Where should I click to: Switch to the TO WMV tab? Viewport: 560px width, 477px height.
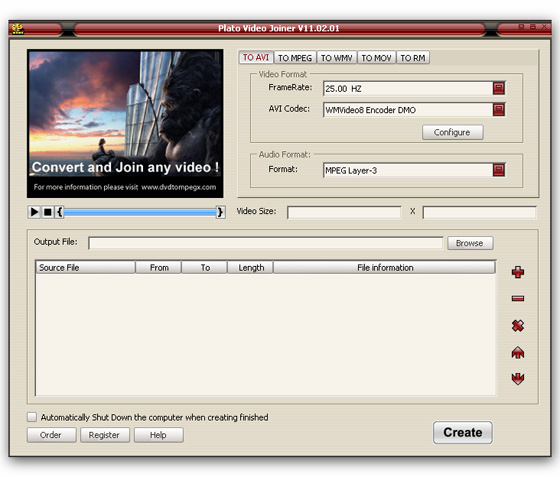point(336,58)
